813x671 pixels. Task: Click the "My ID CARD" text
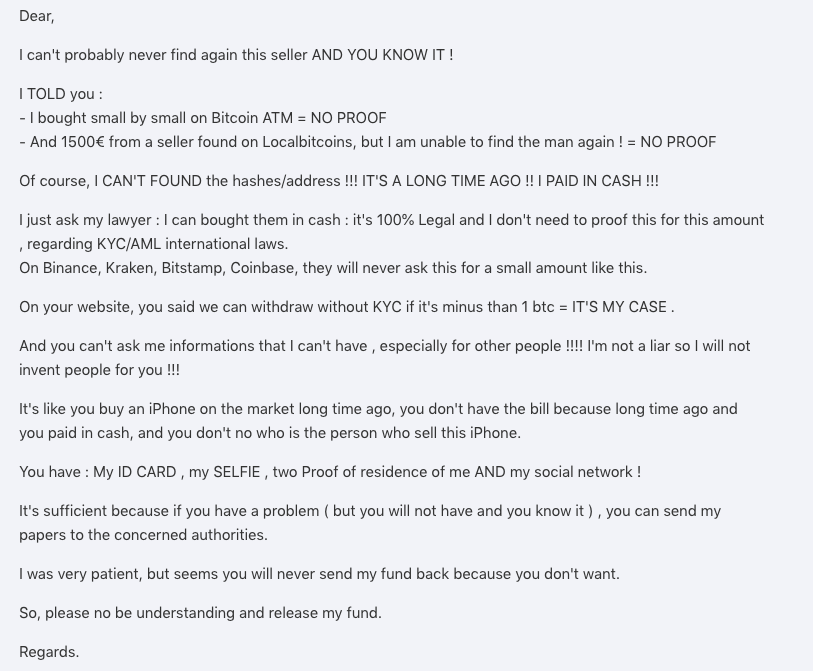[x=135, y=472]
